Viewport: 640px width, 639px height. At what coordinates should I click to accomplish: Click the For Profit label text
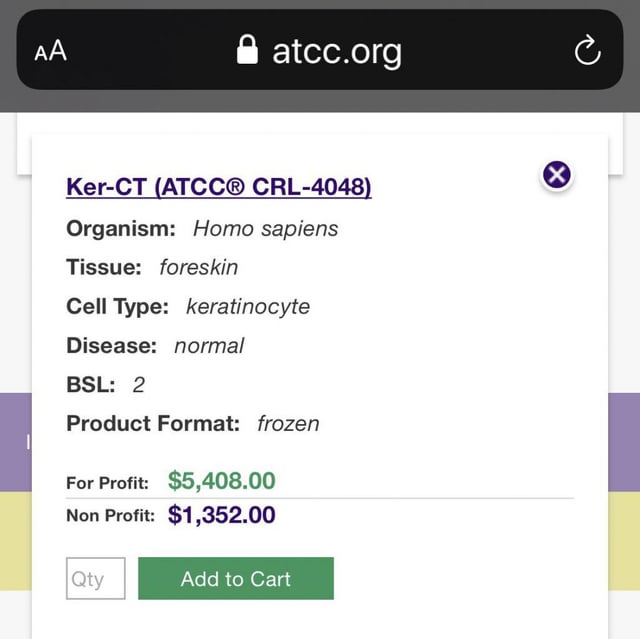(x=107, y=483)
